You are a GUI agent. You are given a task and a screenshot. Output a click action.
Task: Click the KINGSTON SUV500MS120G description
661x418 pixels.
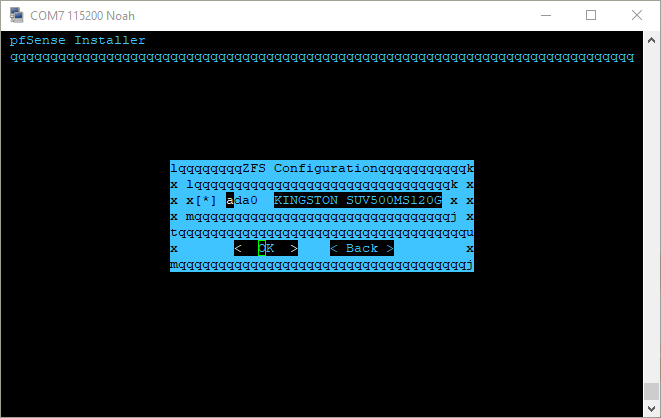point(358,201)
